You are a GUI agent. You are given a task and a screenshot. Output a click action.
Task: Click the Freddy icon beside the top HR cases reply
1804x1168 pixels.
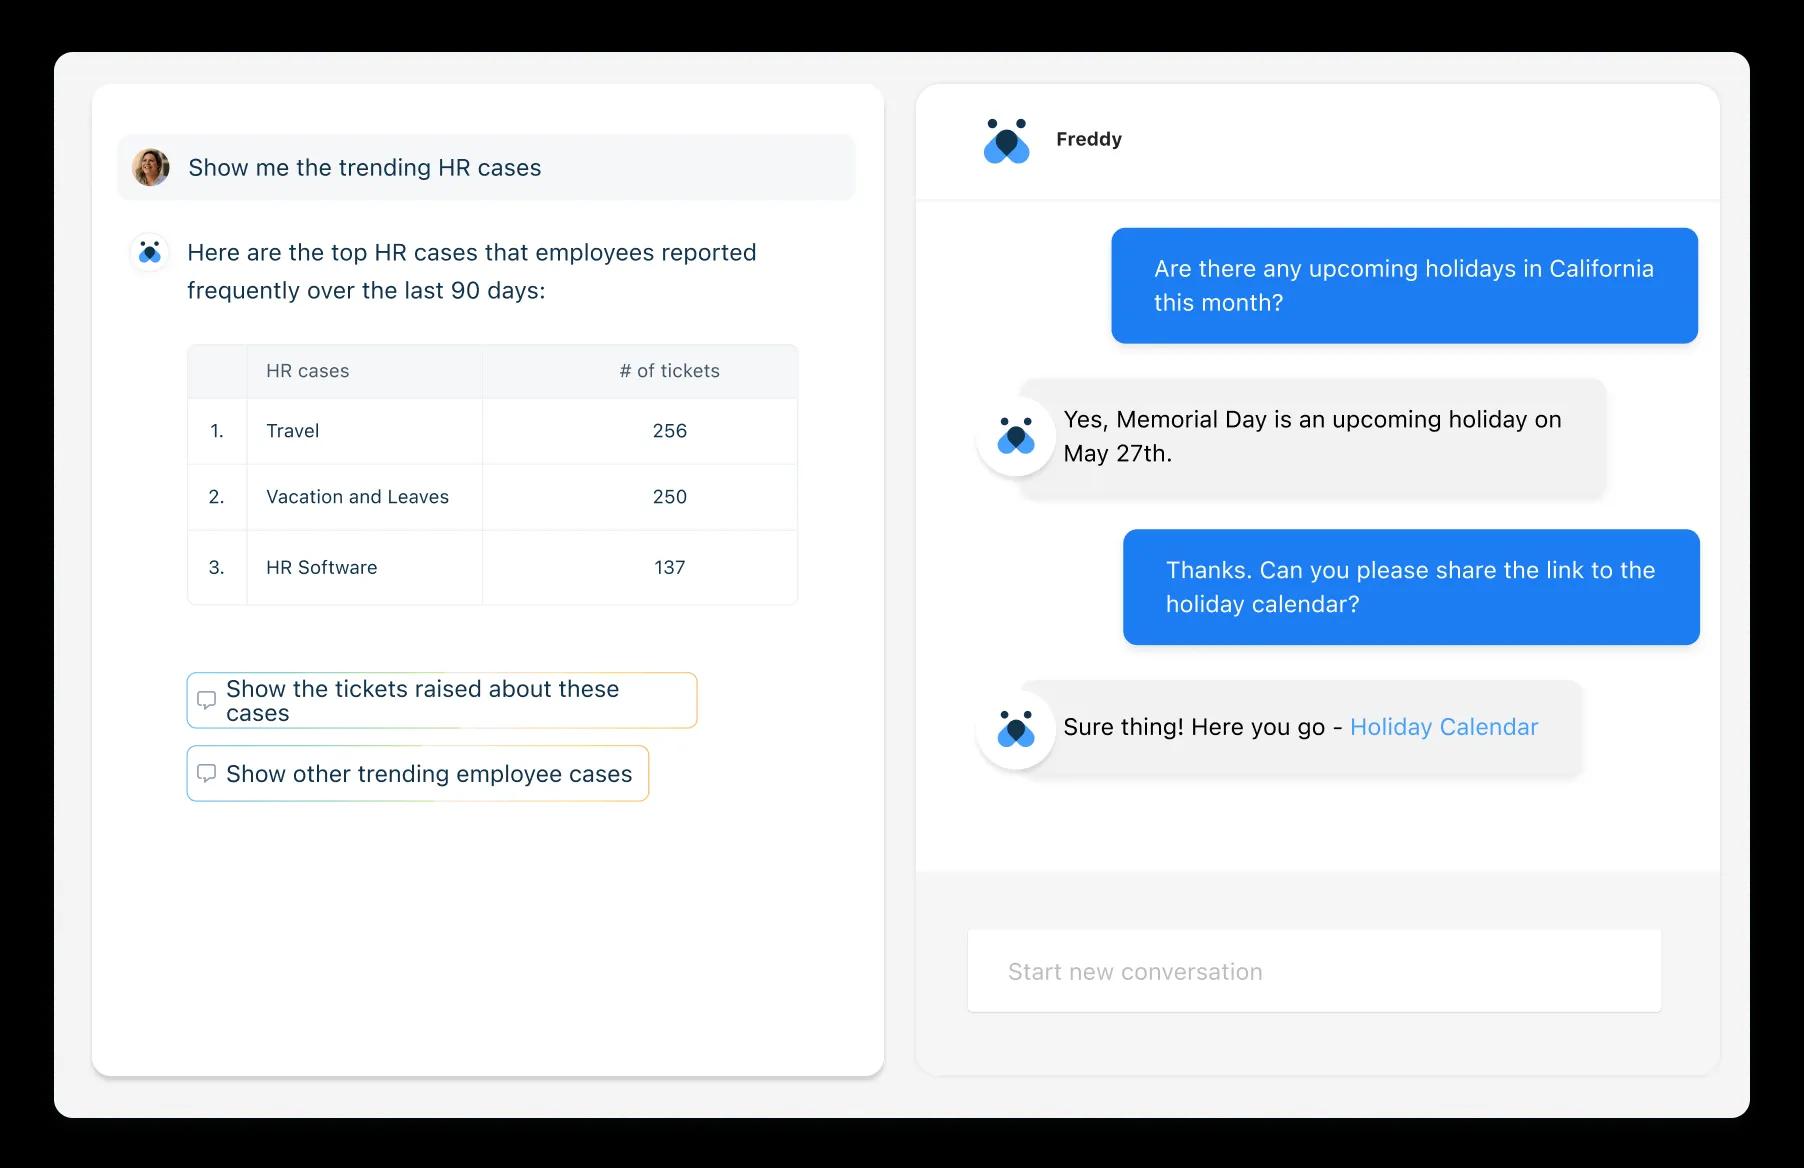click(150, 252)
